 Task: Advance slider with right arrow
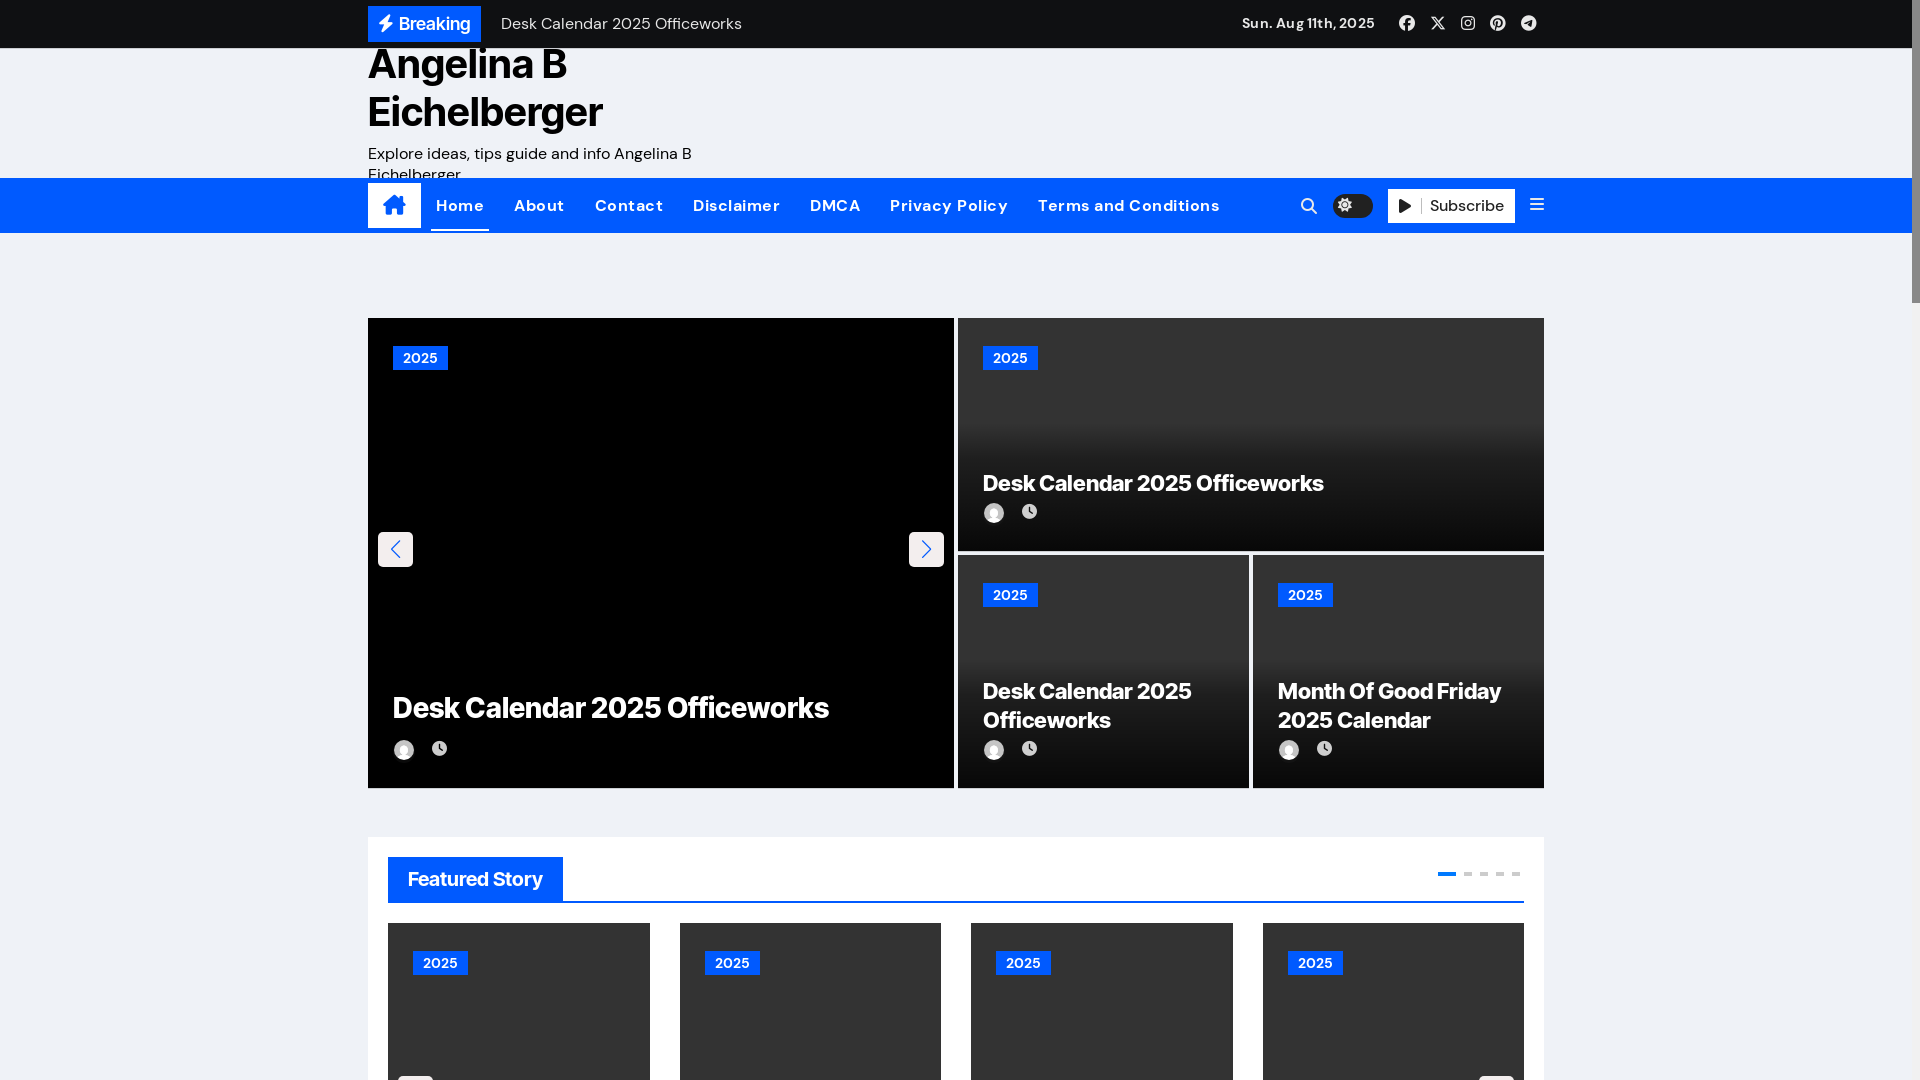tap(926, 549)
